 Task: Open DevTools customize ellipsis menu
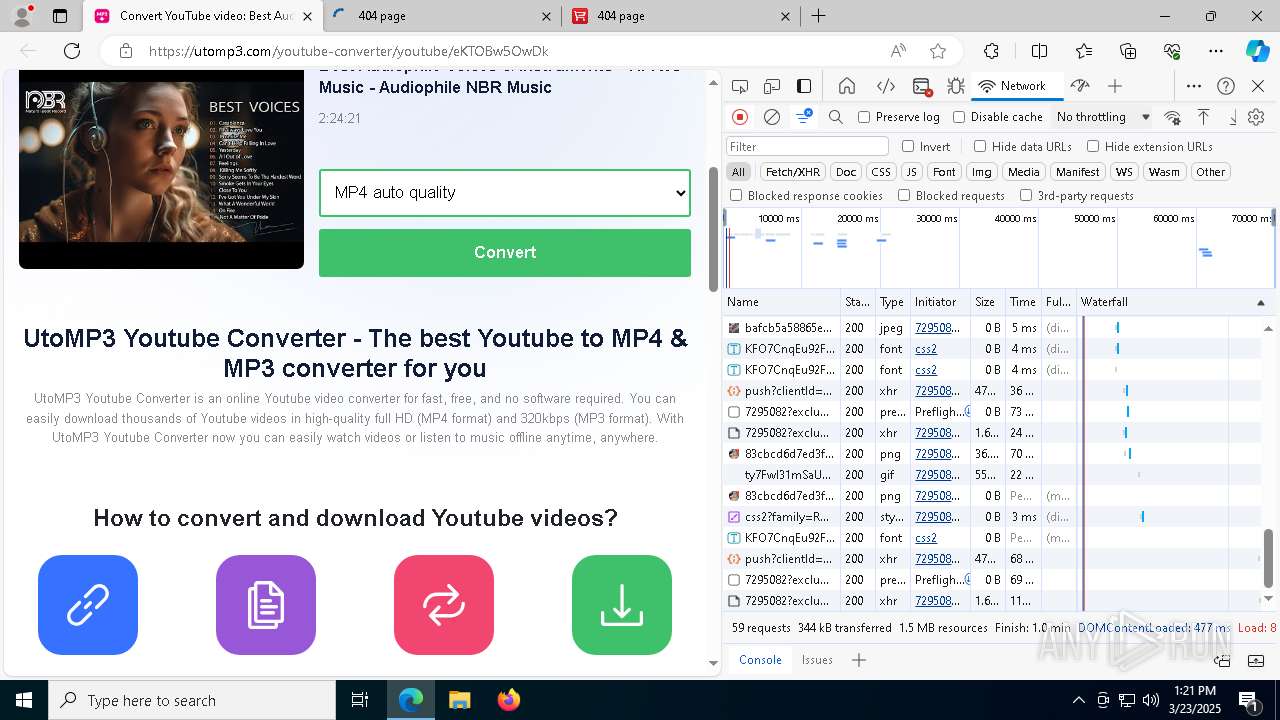tap(1194, 86)
